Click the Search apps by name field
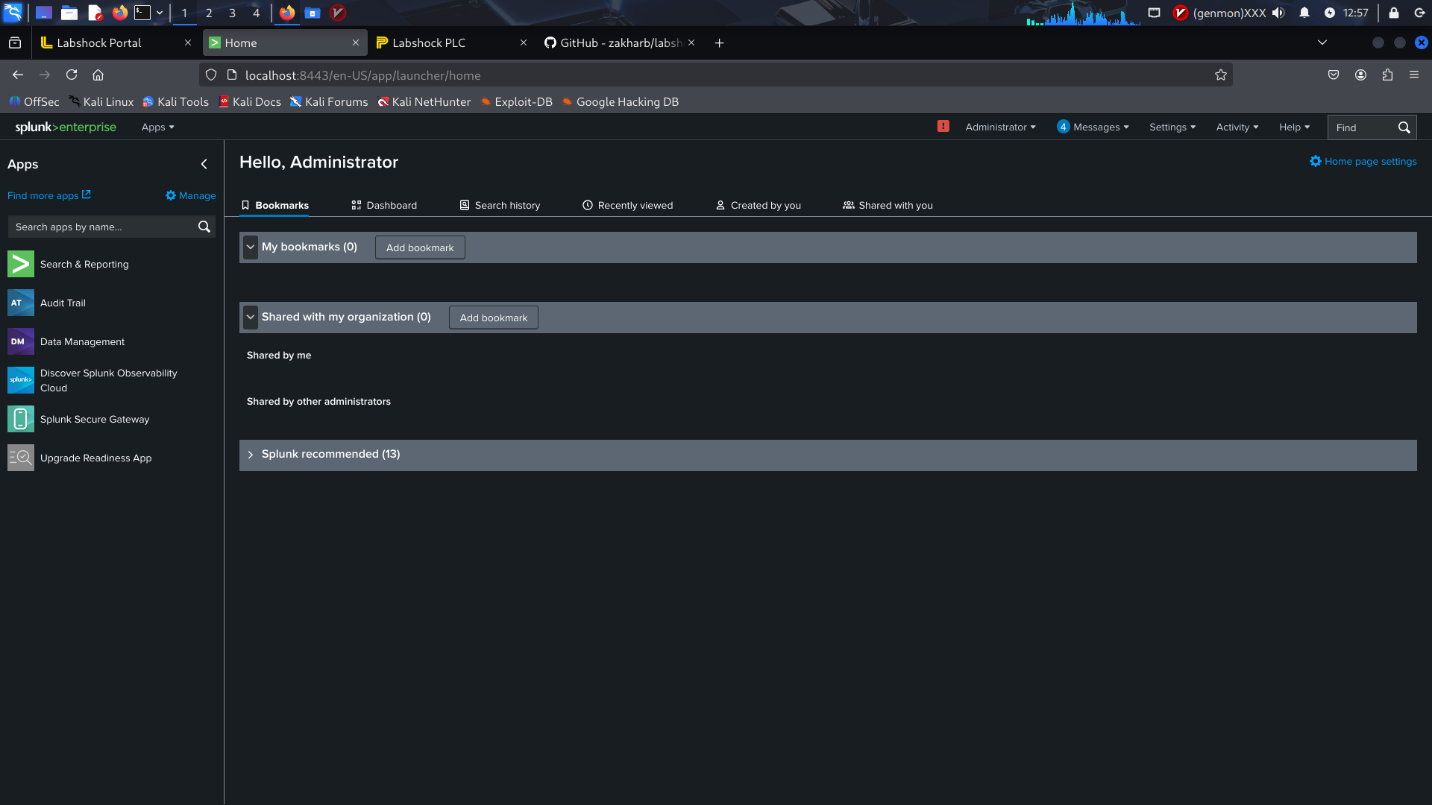The width and height of the screenshot is (1432, 805). [100, 227]
